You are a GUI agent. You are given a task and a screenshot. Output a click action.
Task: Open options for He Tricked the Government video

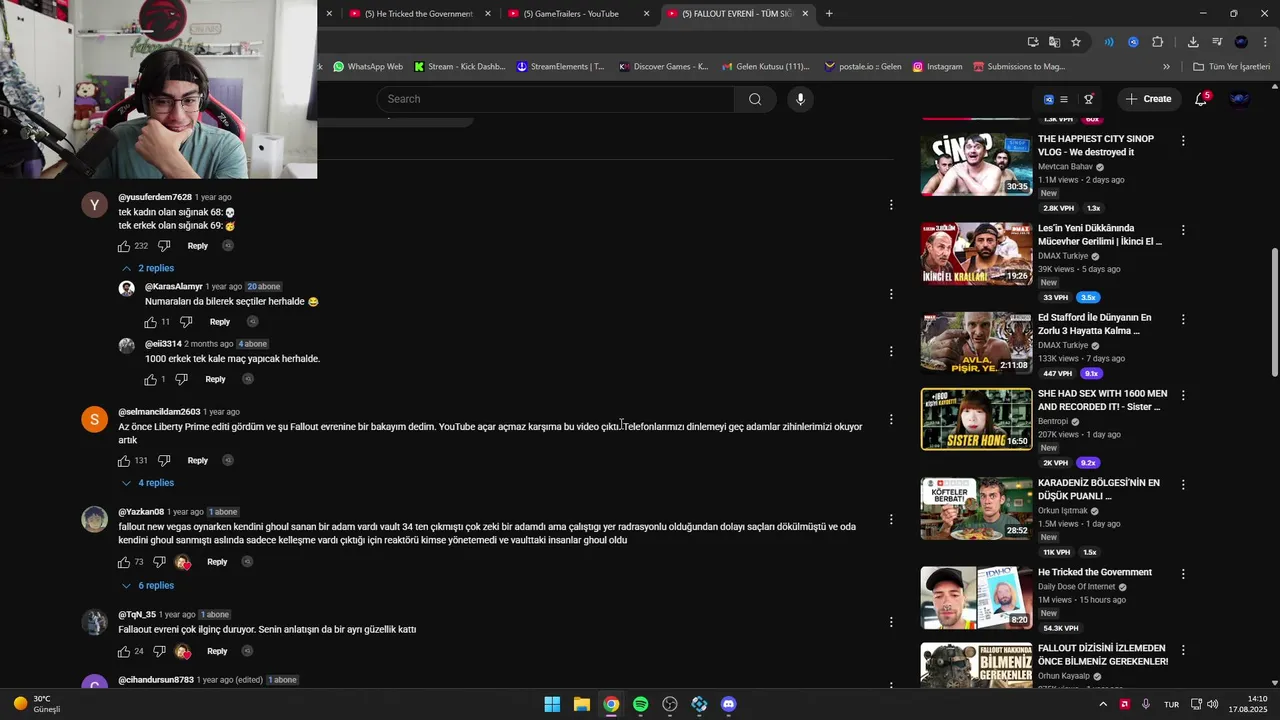(1183, 575)
